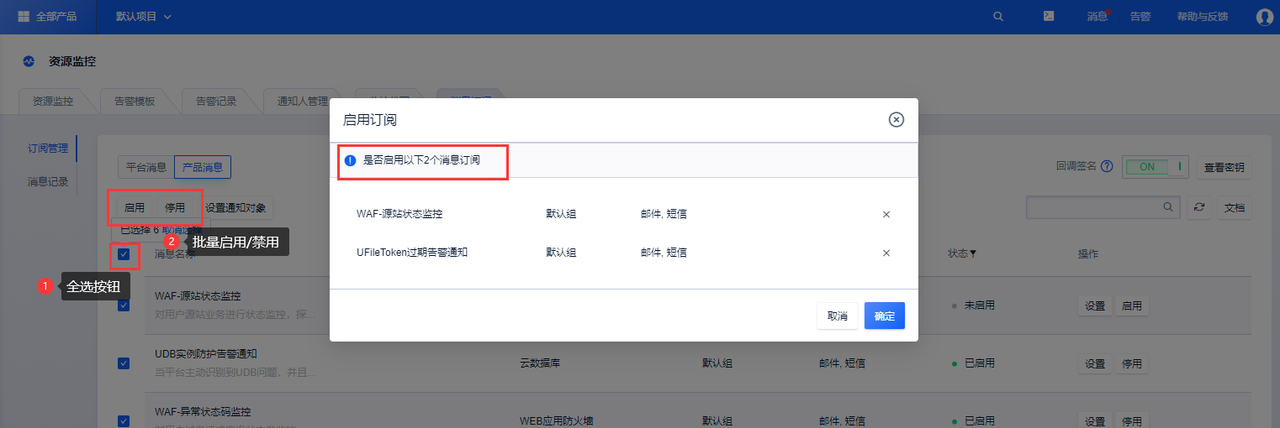Image resolution: width=1280 pixels, height=428 pixels.
Task: Click the 云数据库 product cell
Action: pos(541,363)
